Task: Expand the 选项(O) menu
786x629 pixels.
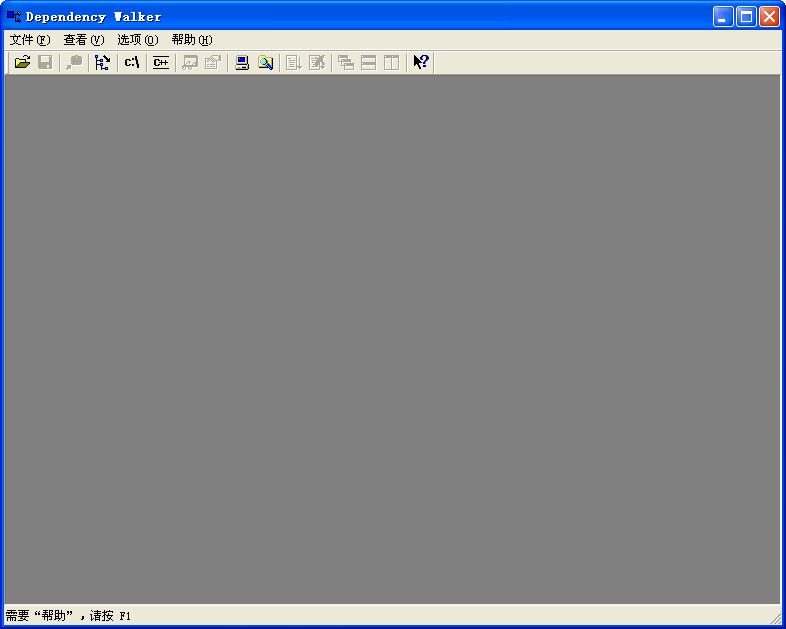Action: click(137, 40)
